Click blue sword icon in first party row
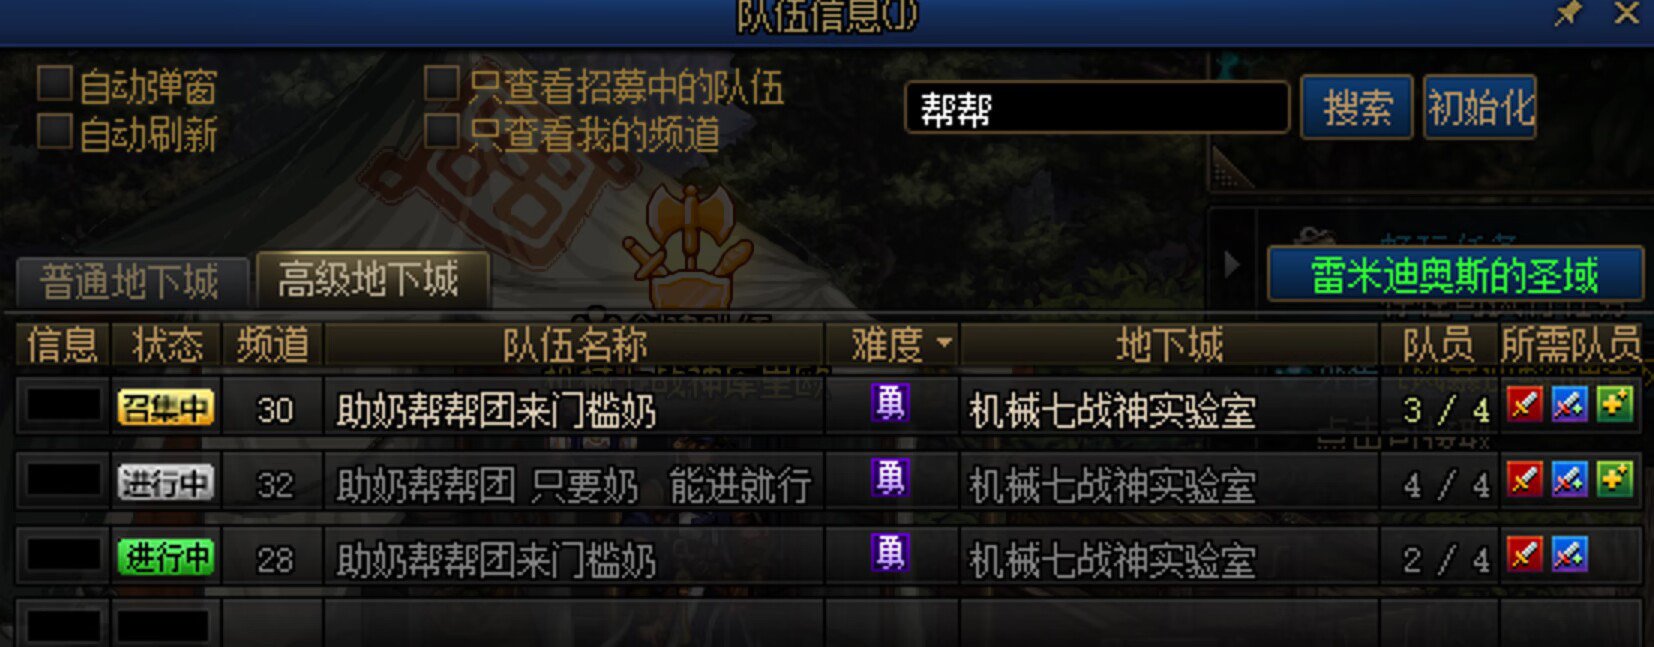Image resolution: width=1654 pixels, height=647 pixels. click(1570, 405)
